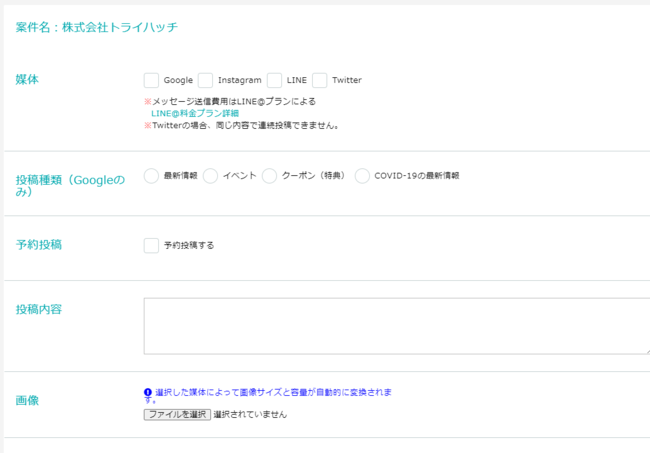Viewport: 650px width, 453px height.
Task: Toggle the 予約投稿する checkbox
Action: click(151, 245)
